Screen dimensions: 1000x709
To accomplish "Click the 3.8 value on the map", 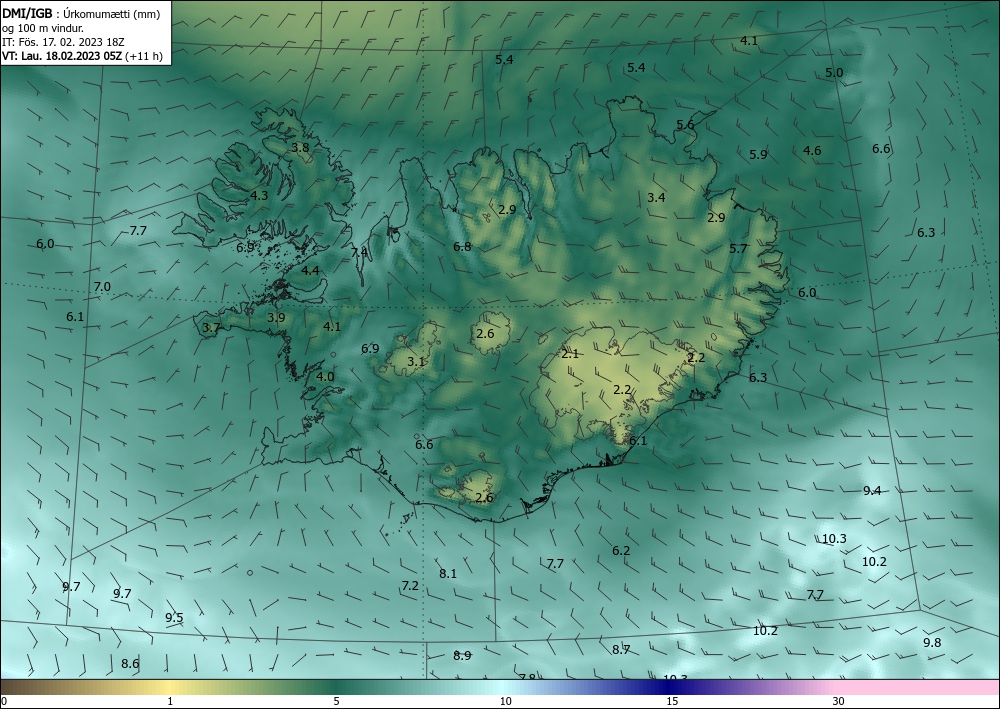I will click(300, 148).
